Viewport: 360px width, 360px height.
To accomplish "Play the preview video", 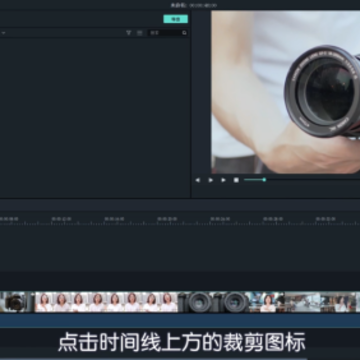I will [x=211, y=180].
